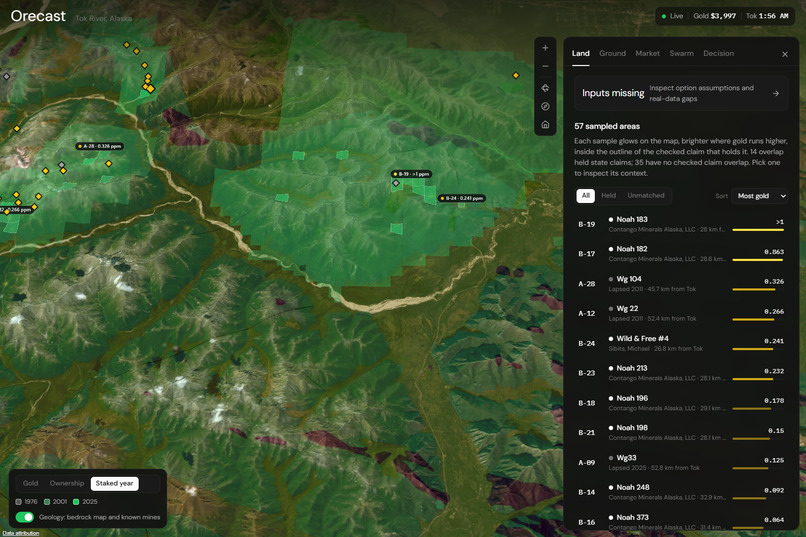Viewport: 806px width, 537px height.
Task: Select the B-19 >1 ppm map label
Action: 411,174
